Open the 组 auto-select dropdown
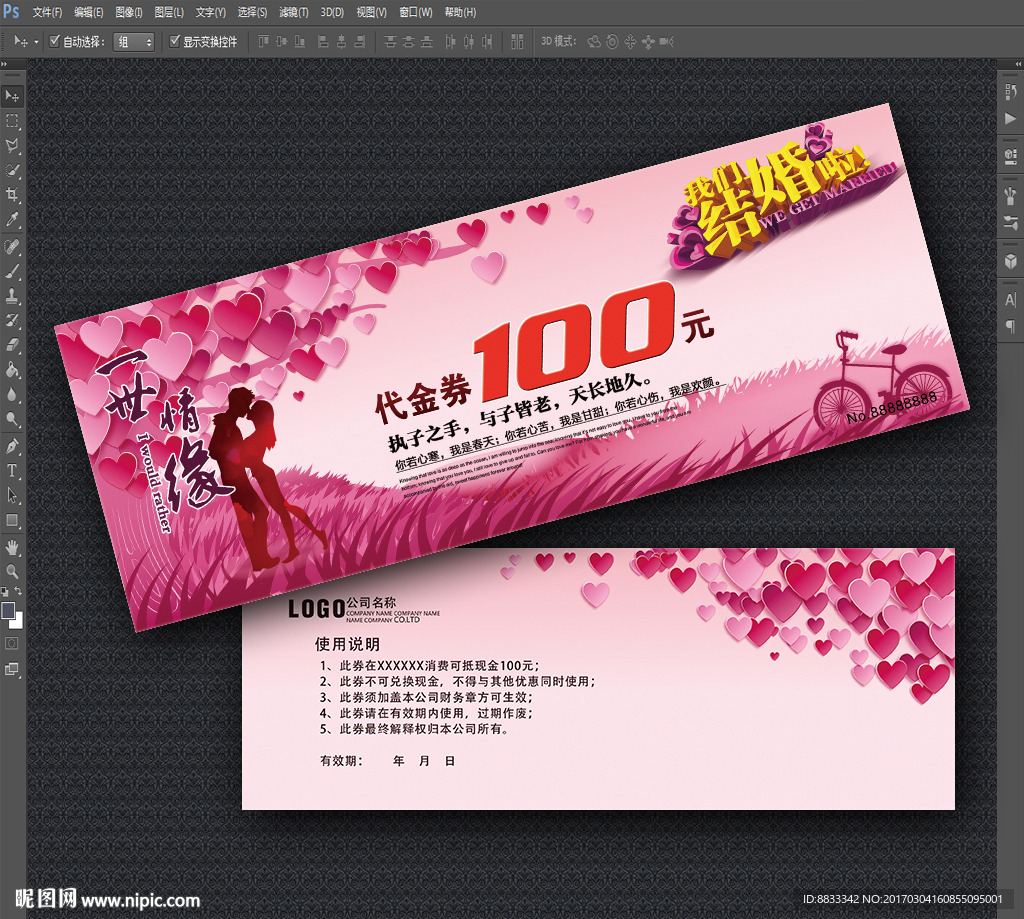1024x919 pixels. click(x=134, y=42)
